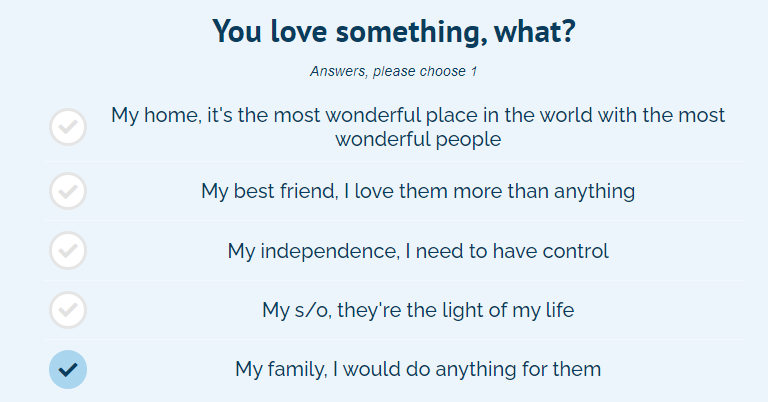This screenshot has width=768, height=402.
Task: Choose the checkmark circle for My independence
Action: (68, 250)
